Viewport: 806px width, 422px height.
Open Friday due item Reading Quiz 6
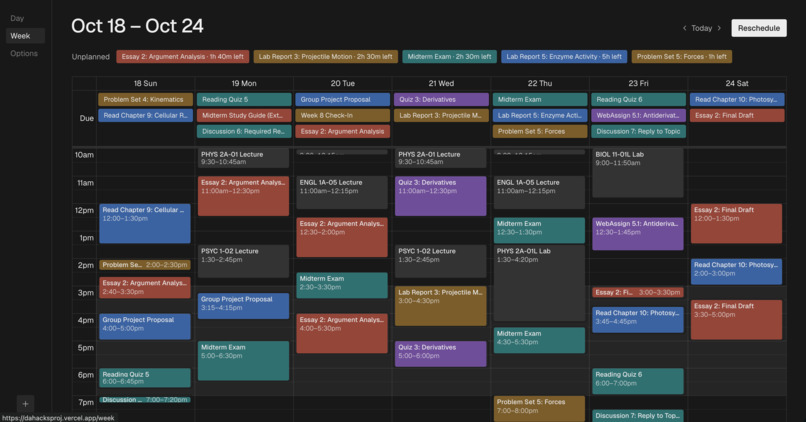tap(638, 99)
